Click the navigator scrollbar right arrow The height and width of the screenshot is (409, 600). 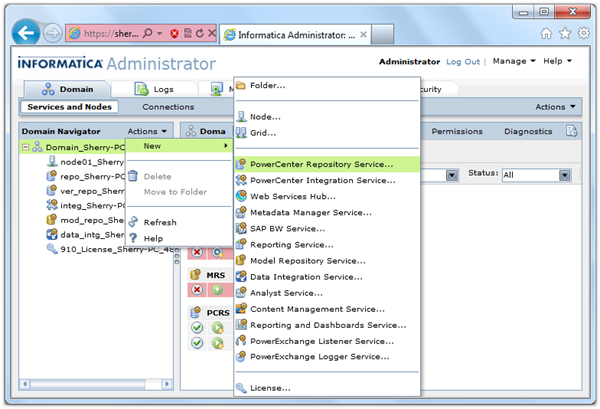tap(167, 384)
